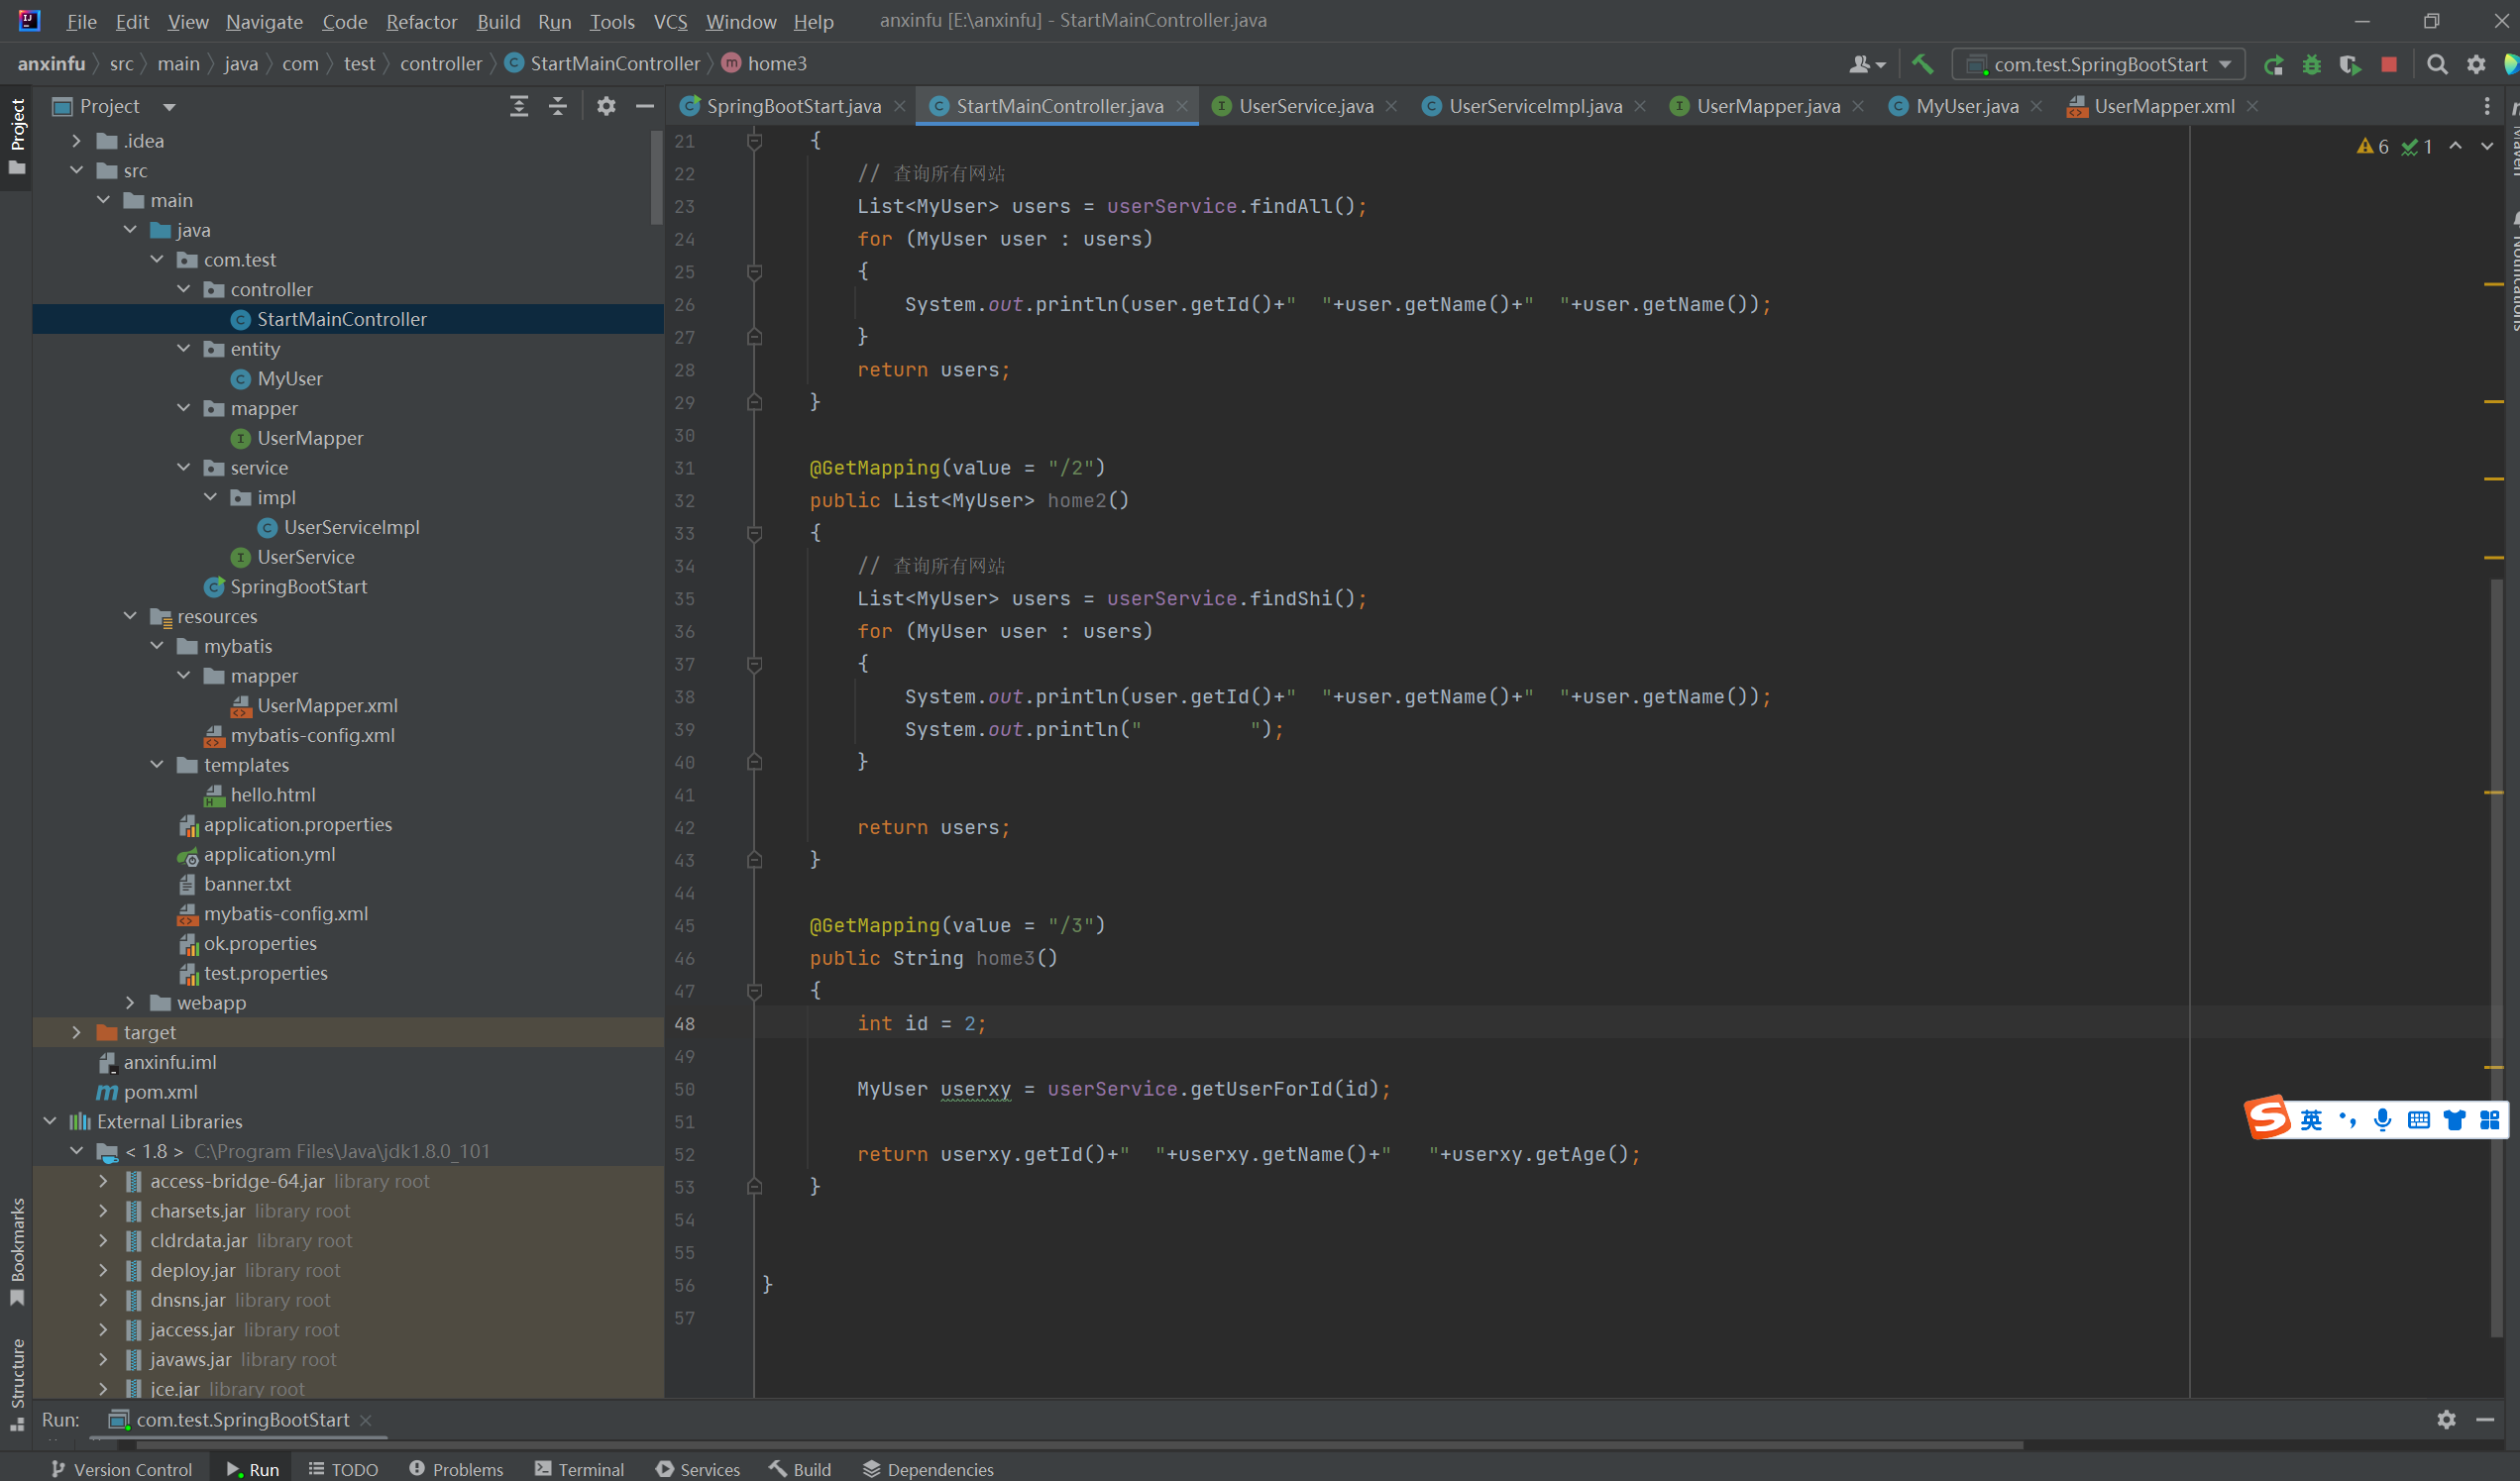
Task: Click the Build hammer icon in toolbar
Action: tap(1921, 64)
